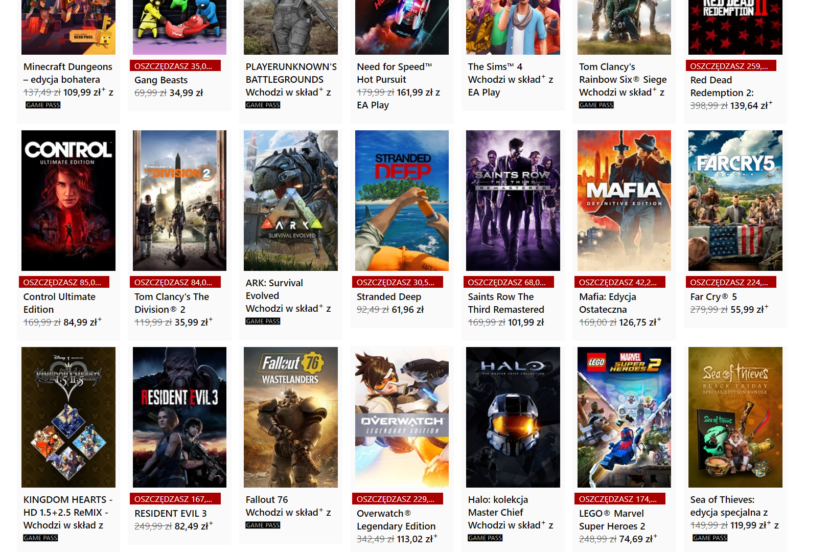Click Game Pass badge under Minecraft Dungeons
Screen dimensions: 829x552
[x=43, y=105]
